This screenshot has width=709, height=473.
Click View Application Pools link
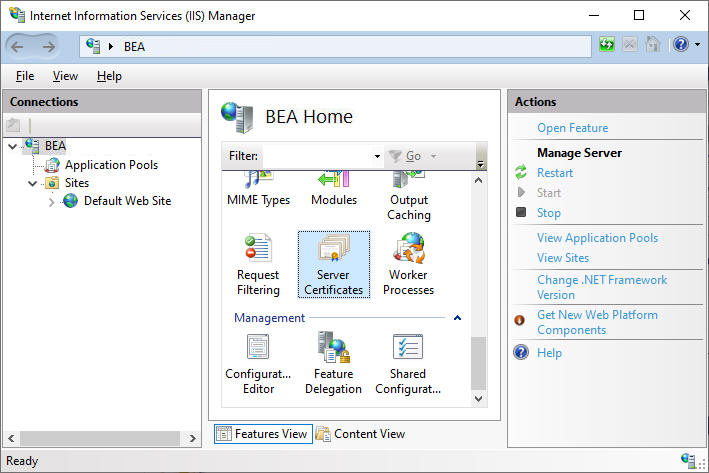point(597,238)
